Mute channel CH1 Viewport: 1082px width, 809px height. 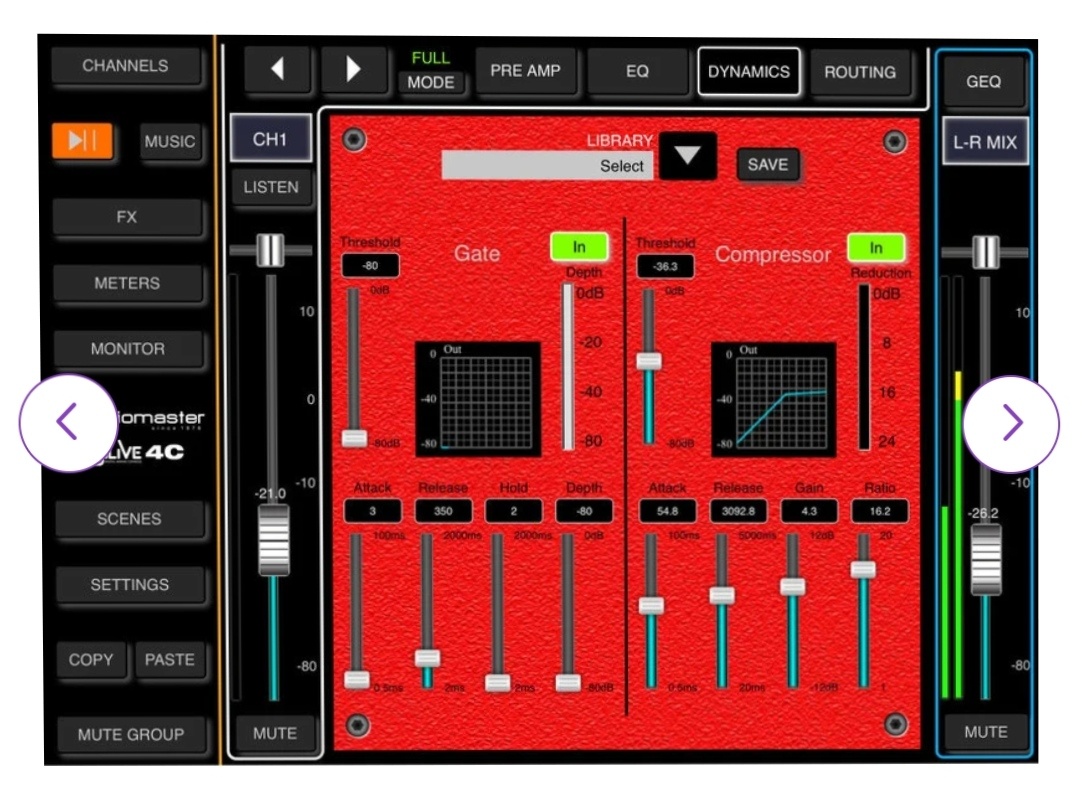click(274, 733)
